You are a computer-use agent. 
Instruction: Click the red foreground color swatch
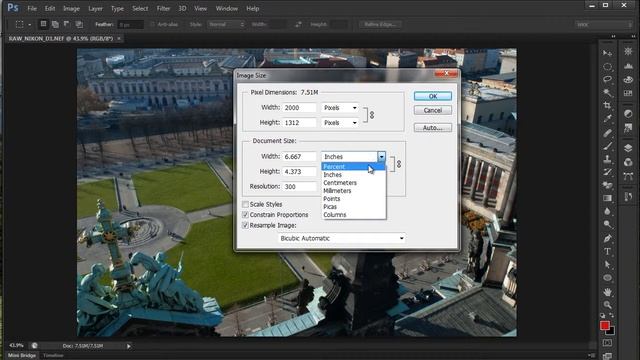coord(605,325)
